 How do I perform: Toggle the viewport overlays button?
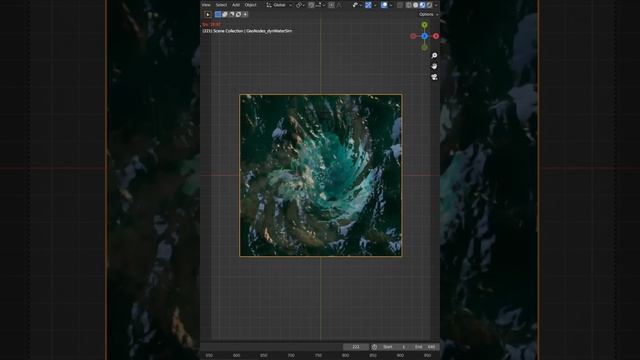click(x=384, y=5)
